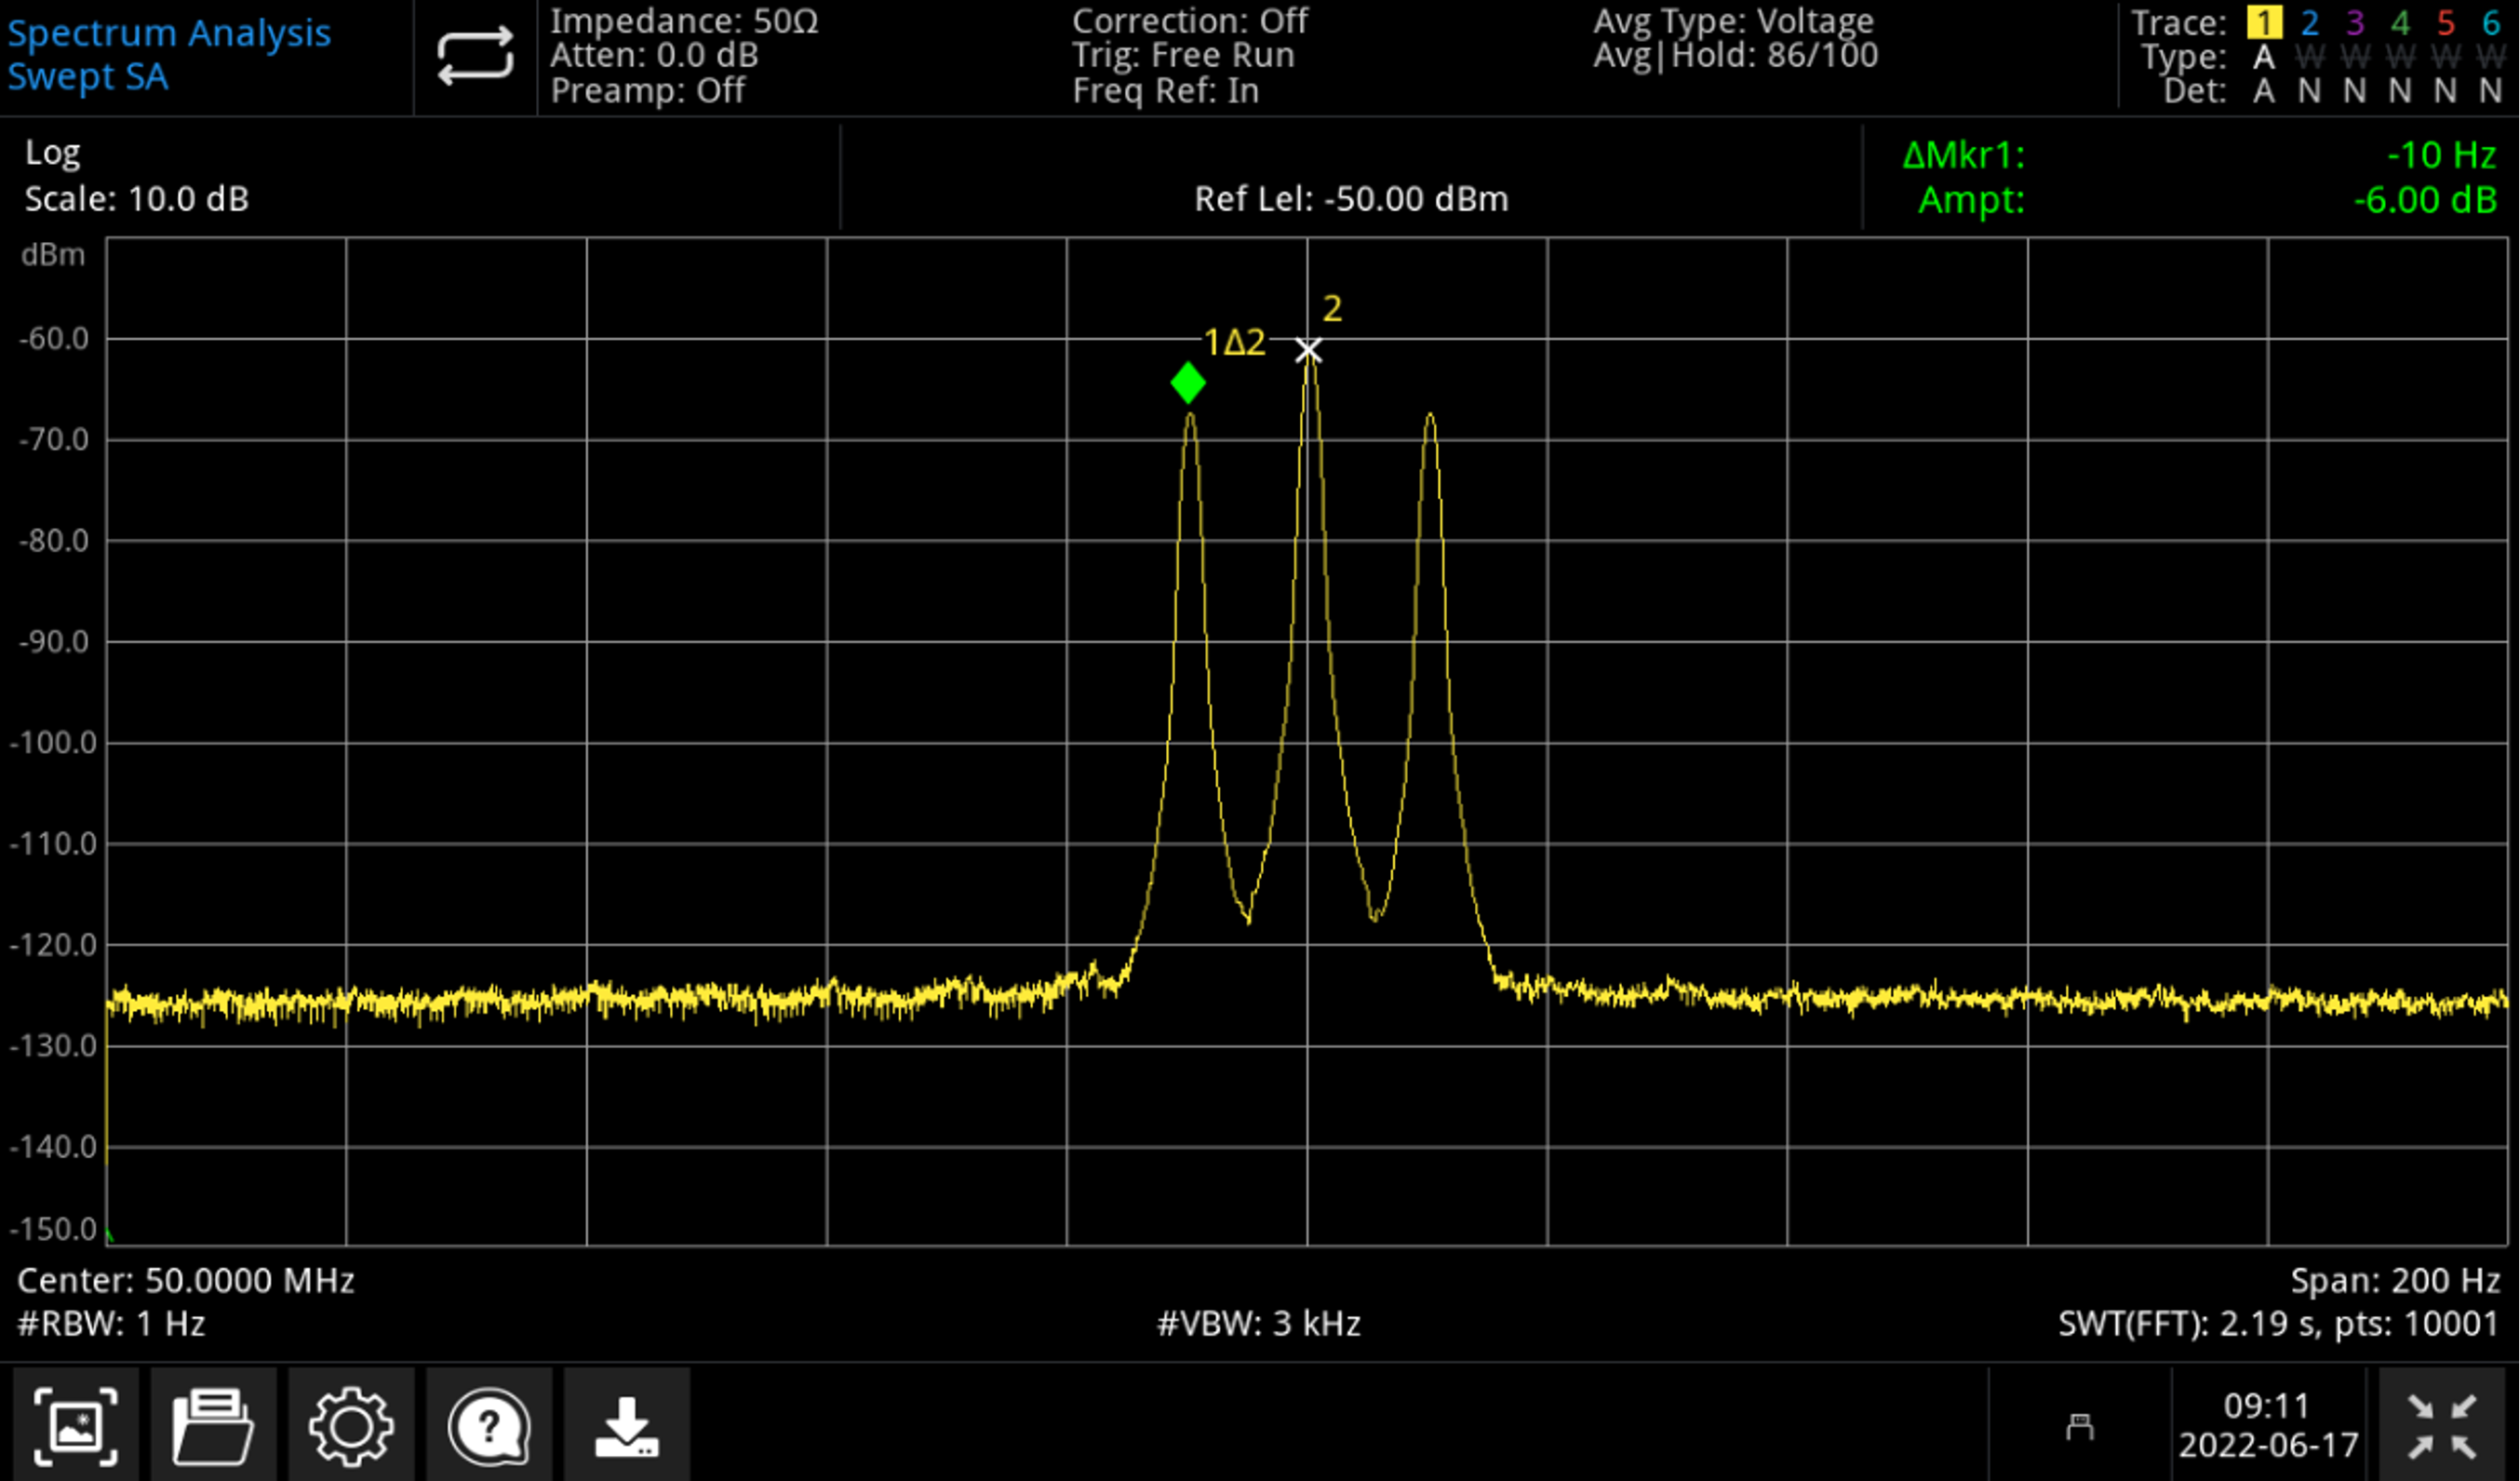Click the save/export download icon
The width and height of the screenshot is (2520, 1481).
click(x=626, y=1424)
